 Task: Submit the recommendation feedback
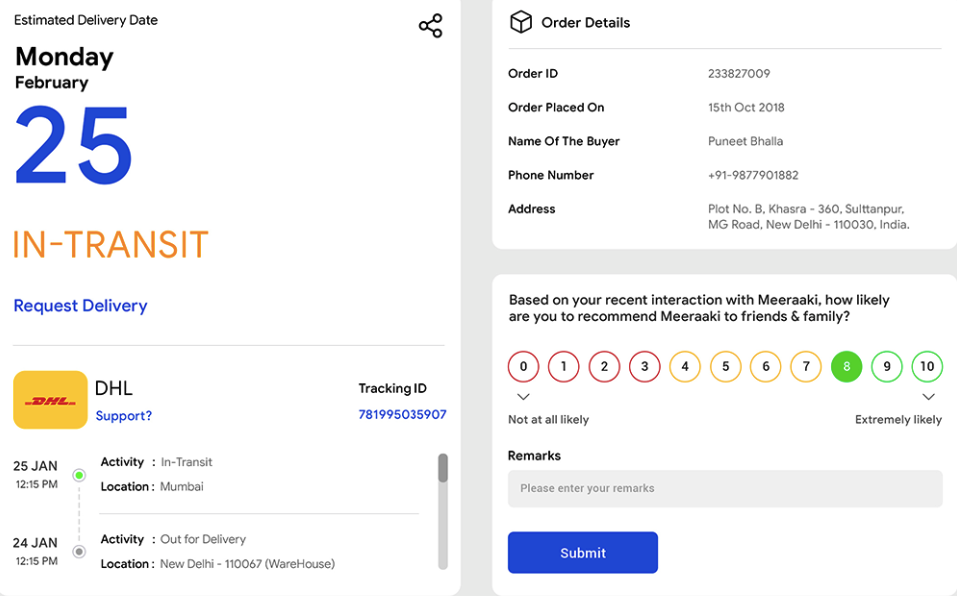point(583,553)
